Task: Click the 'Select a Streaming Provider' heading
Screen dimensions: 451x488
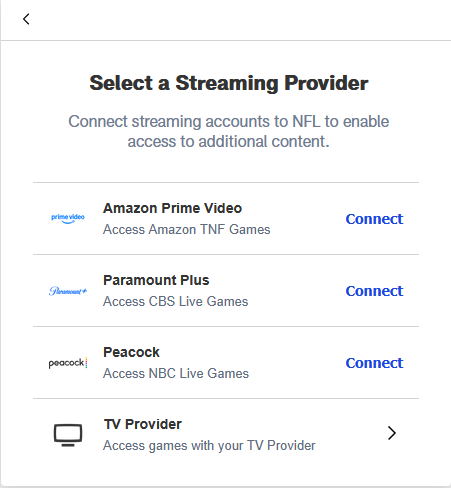Action: pyautogui.click(x=229, y=83)
